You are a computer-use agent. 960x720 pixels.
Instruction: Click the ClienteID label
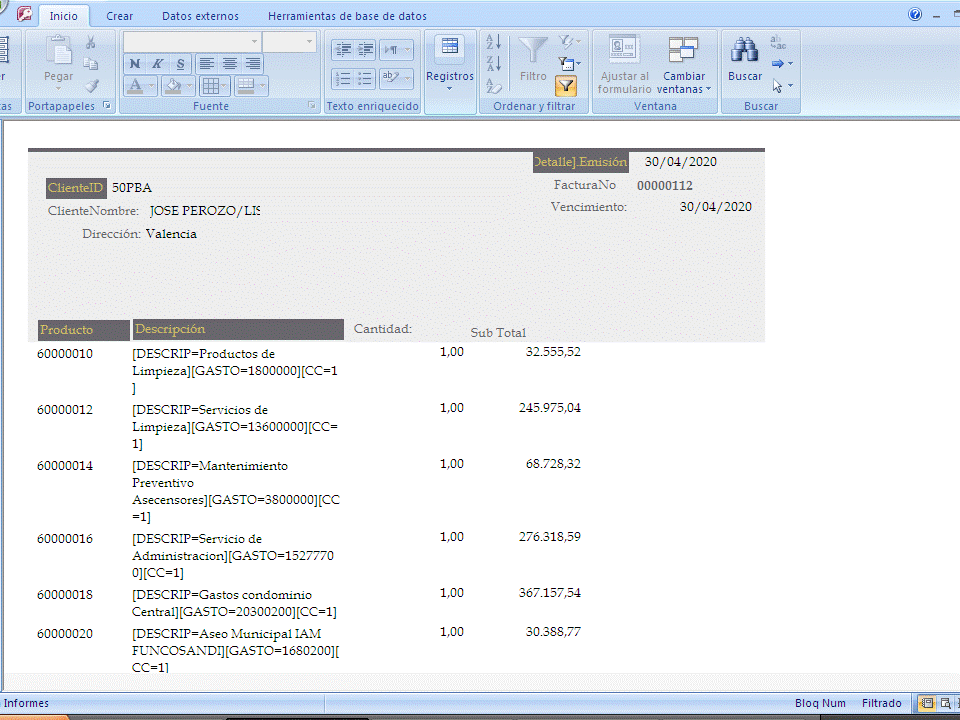click(76, 188)
